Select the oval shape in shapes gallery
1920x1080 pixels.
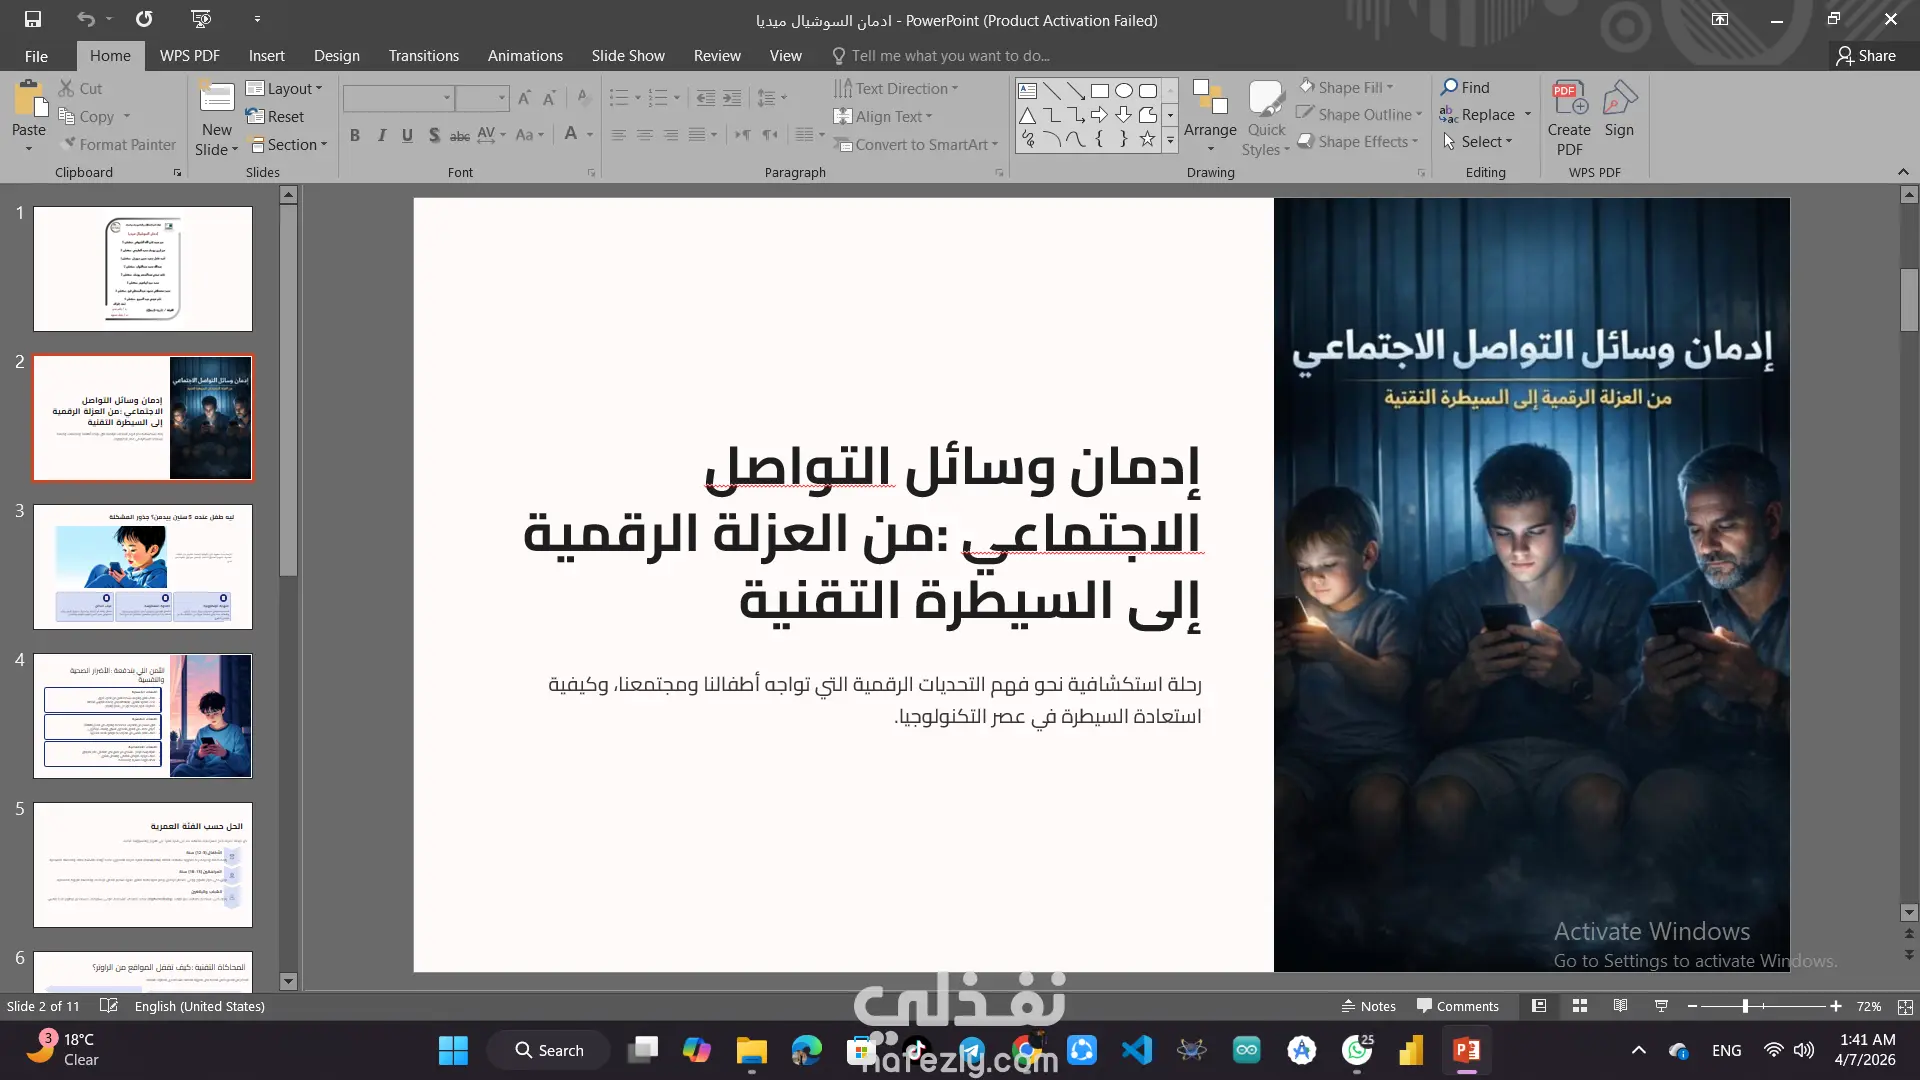[x=1123, y=91]
